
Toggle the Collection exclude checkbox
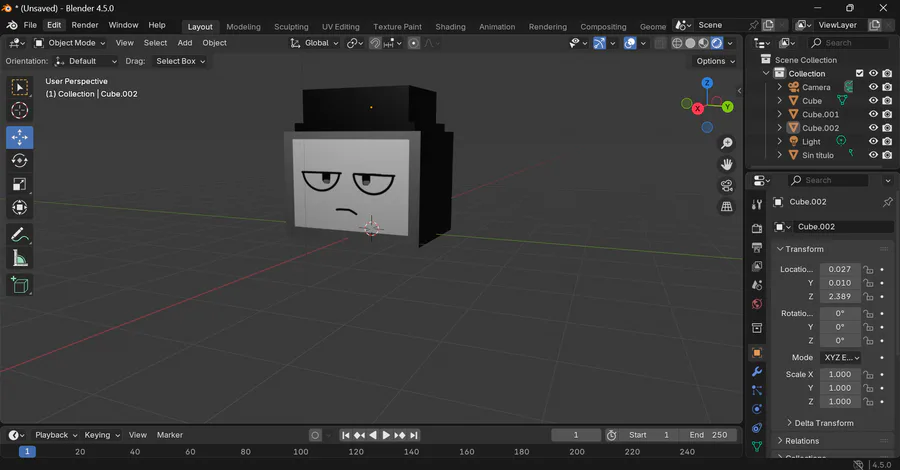click(859, 73)
